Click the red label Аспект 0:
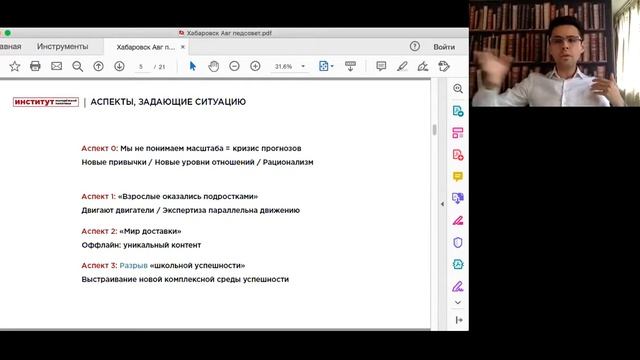 (x=100, y=148)
